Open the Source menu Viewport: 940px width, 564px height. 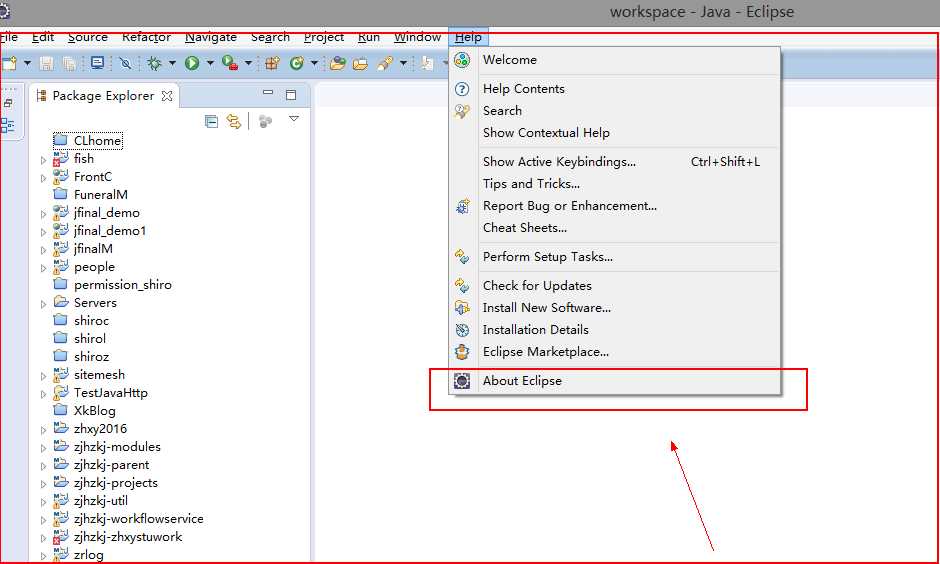click(88, 37)
